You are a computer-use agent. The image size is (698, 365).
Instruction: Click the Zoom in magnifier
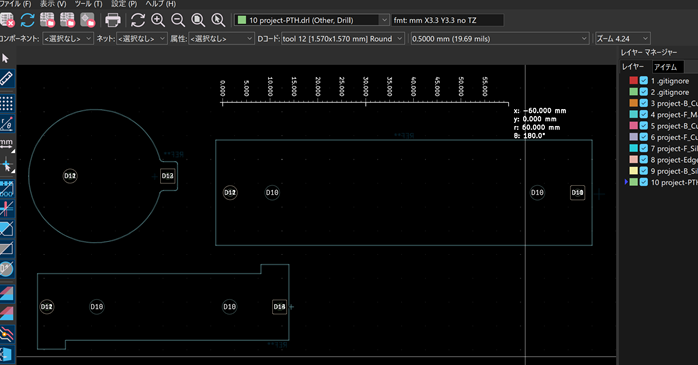[x=158, y=20]
